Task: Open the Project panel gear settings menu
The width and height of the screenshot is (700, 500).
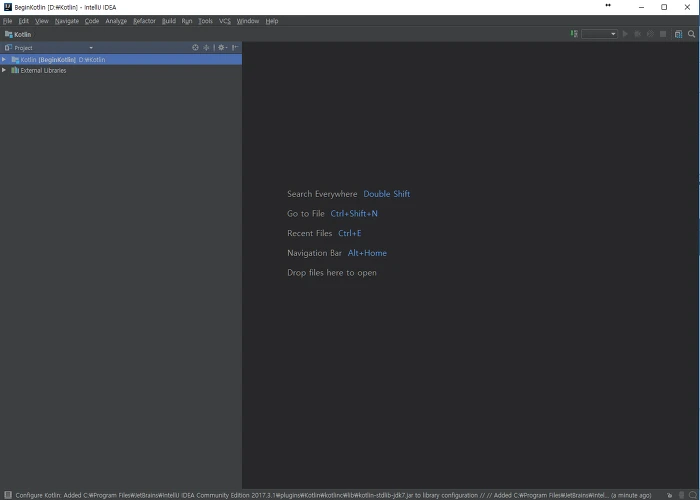Action: 222,47
